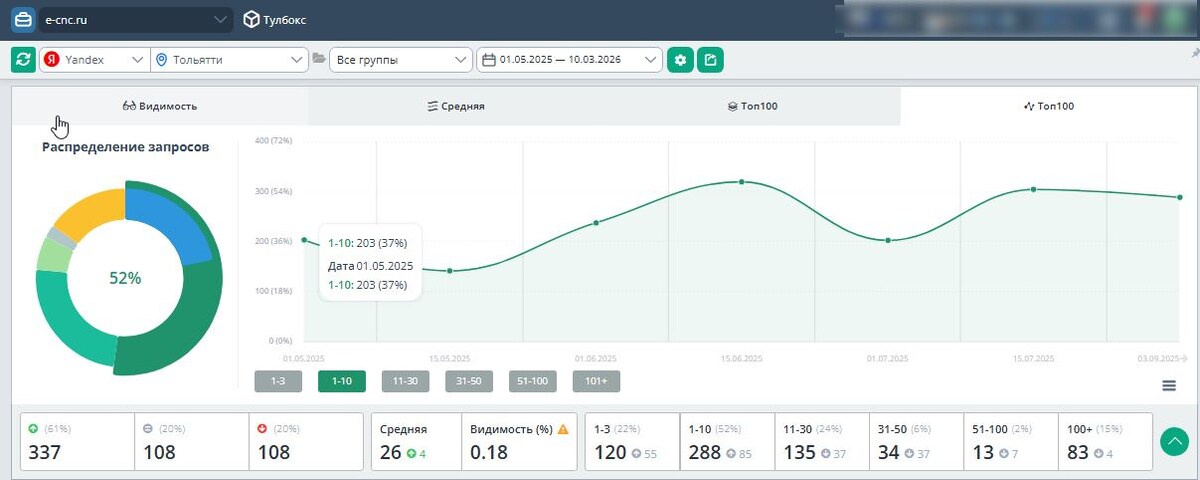Click the improved positions card showing 337

77,441
